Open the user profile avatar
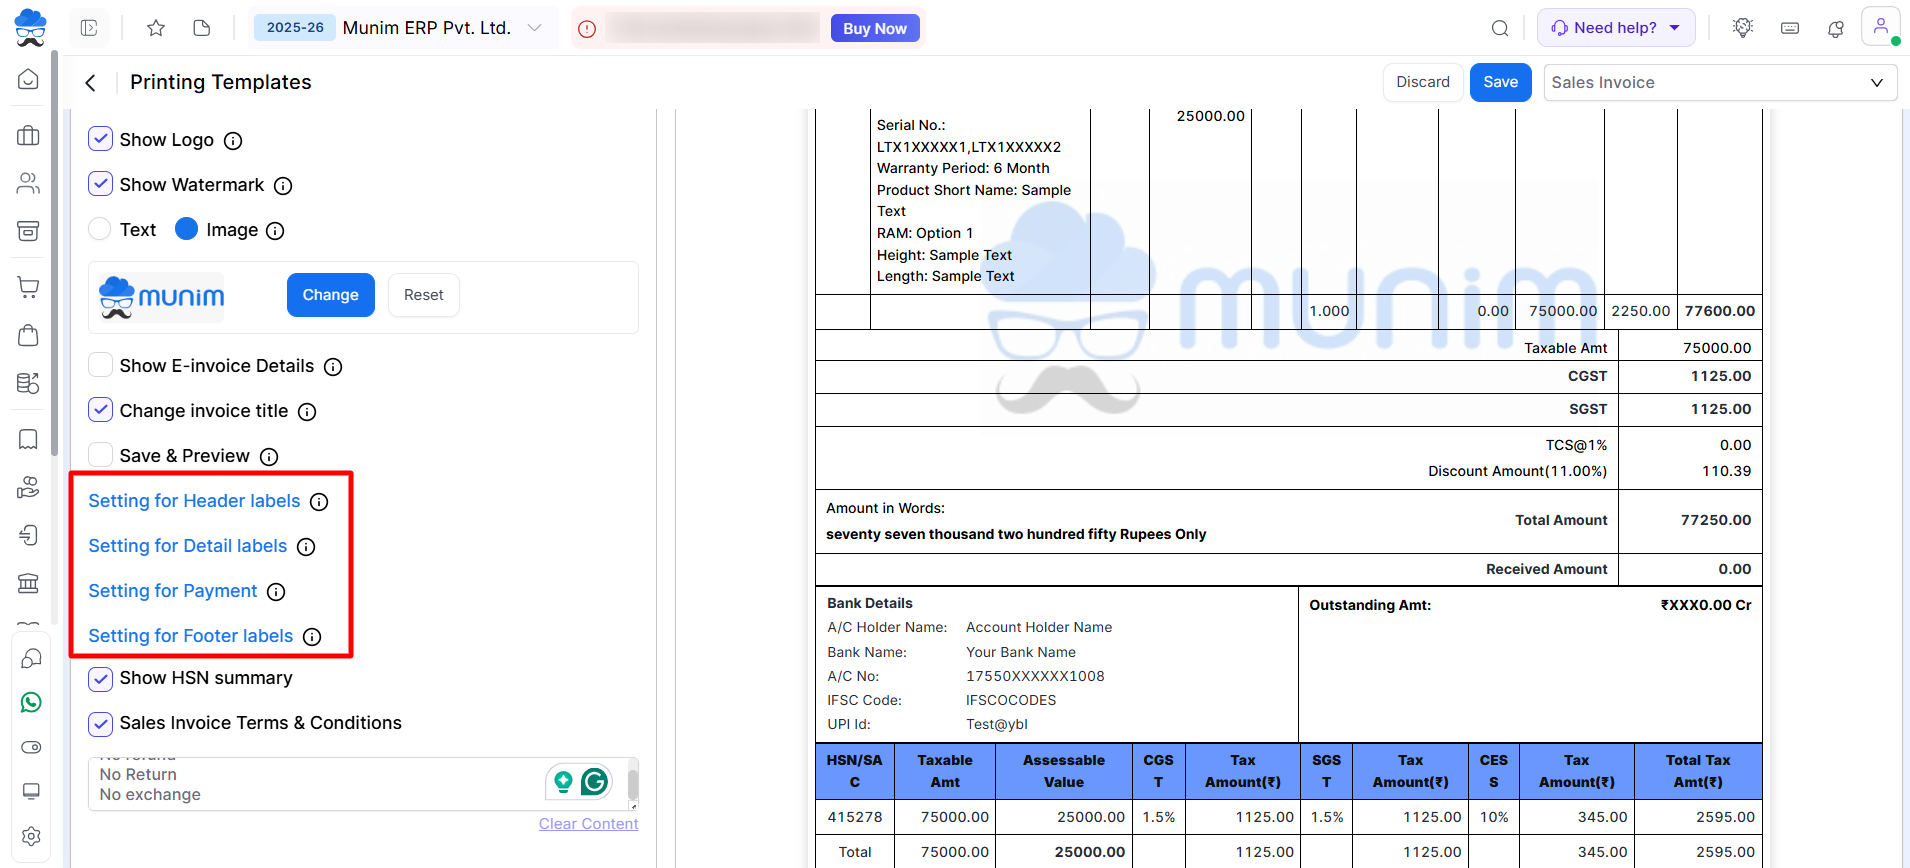The width and height of the screenshot is (1910, 868). 1880,27
